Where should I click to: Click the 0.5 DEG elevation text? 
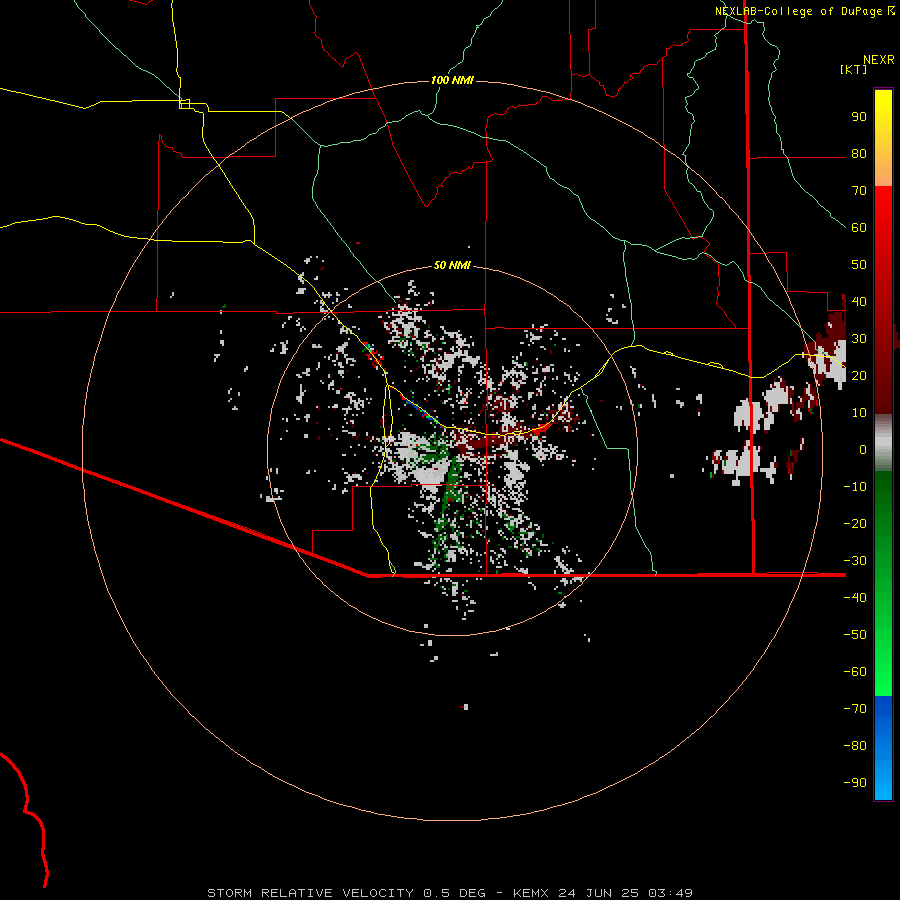(453, 893)
